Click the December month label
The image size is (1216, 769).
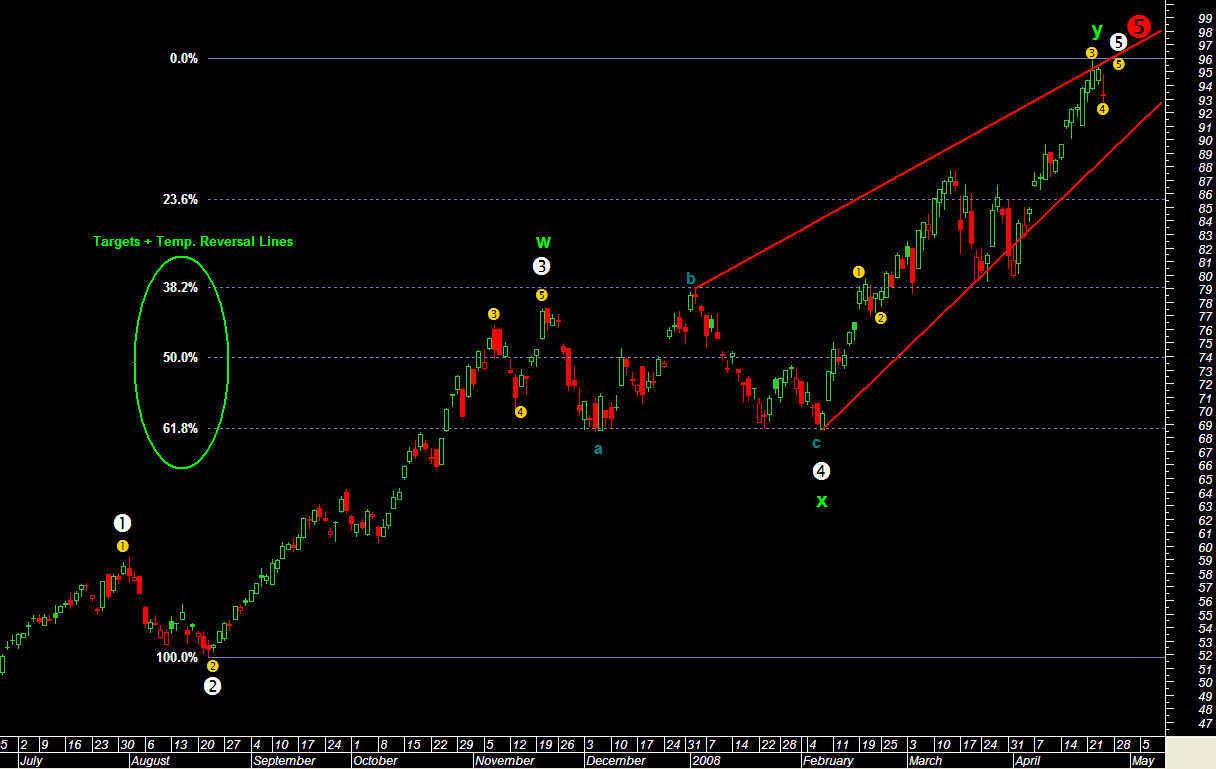(x=616, y=761)
